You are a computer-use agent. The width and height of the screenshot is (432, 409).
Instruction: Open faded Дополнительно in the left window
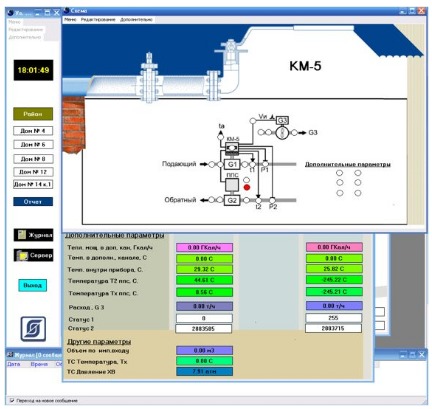(25, 37)
